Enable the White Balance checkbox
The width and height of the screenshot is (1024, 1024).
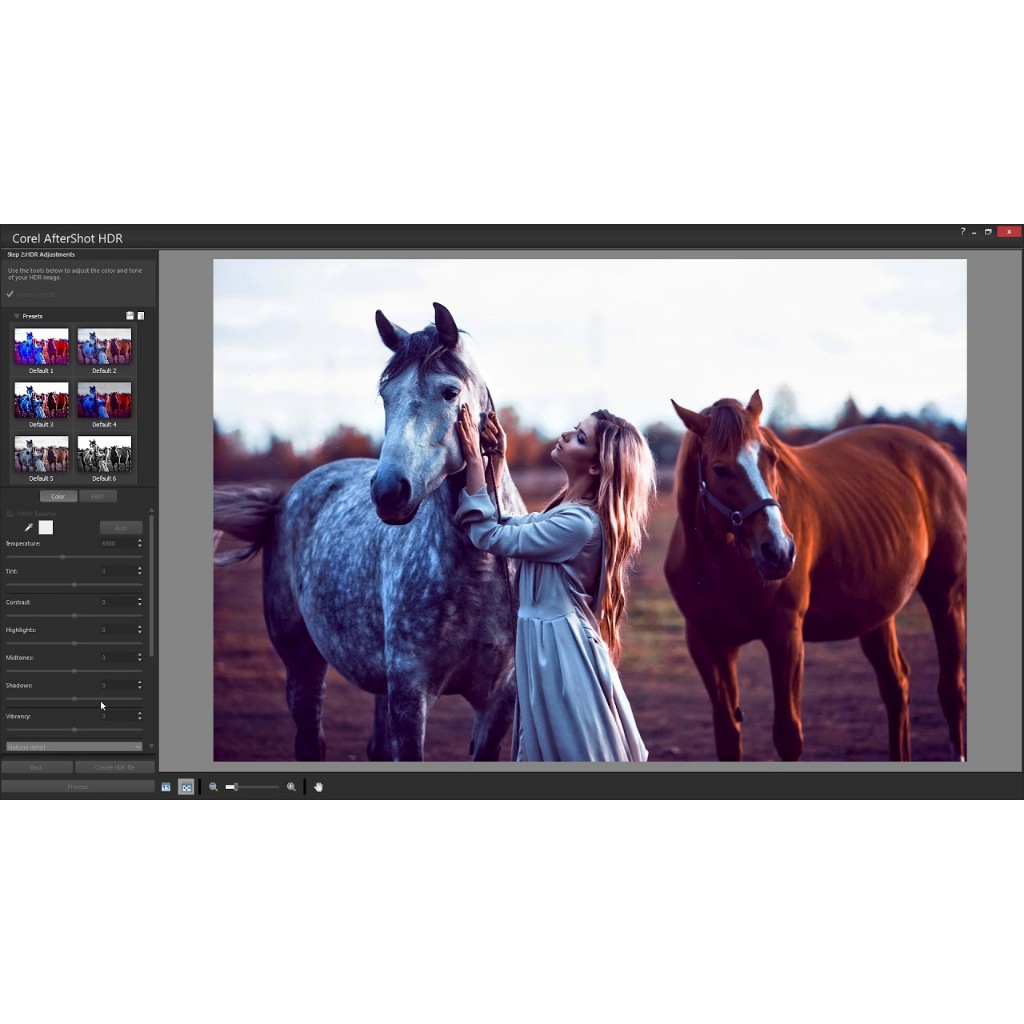10,514
